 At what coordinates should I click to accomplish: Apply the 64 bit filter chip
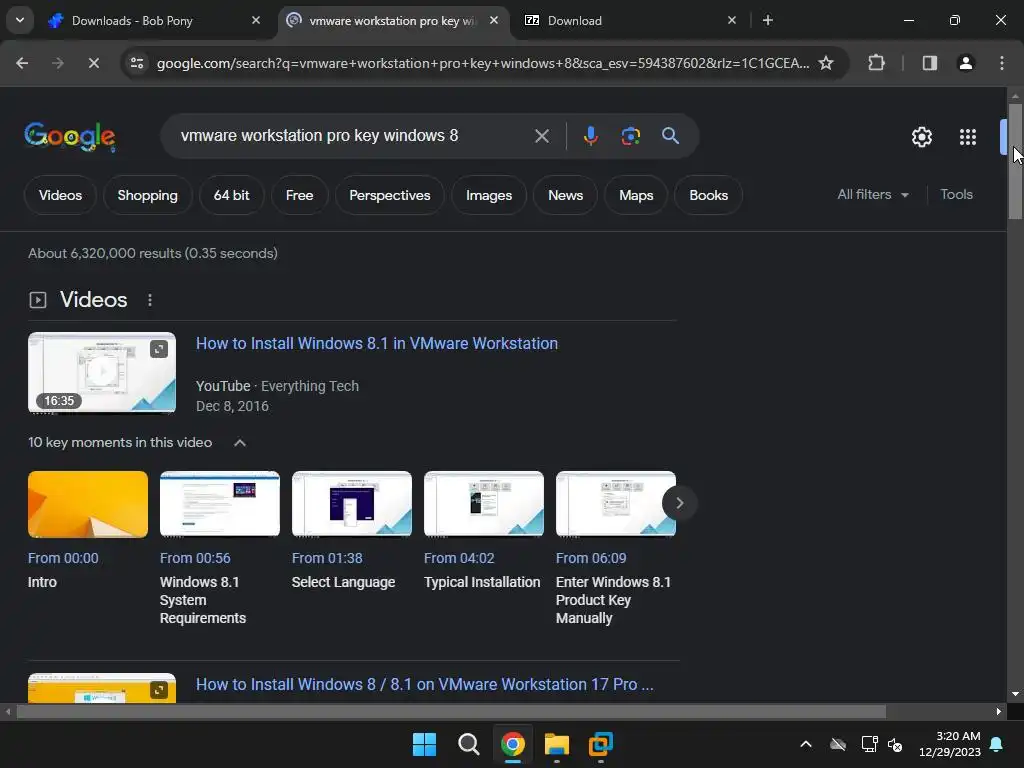(x=231, y=195)
